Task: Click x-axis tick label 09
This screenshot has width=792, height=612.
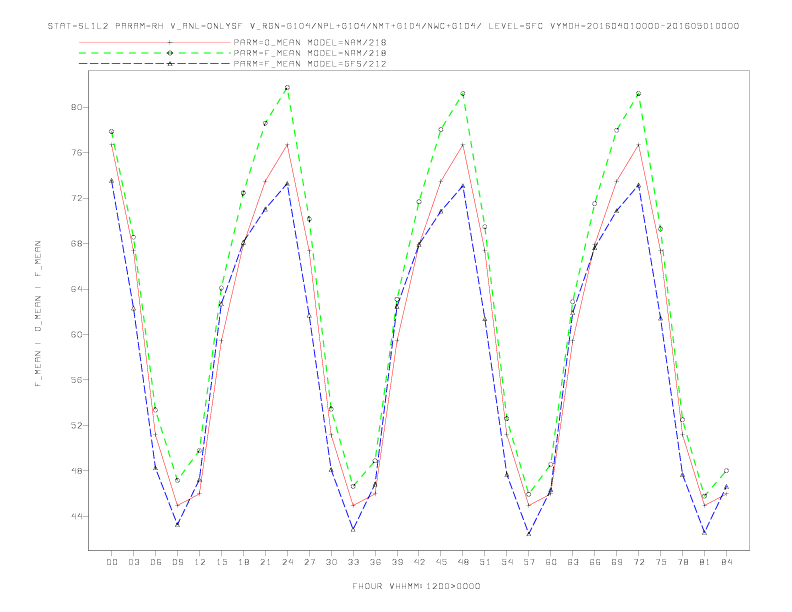Action: [177, 562]
